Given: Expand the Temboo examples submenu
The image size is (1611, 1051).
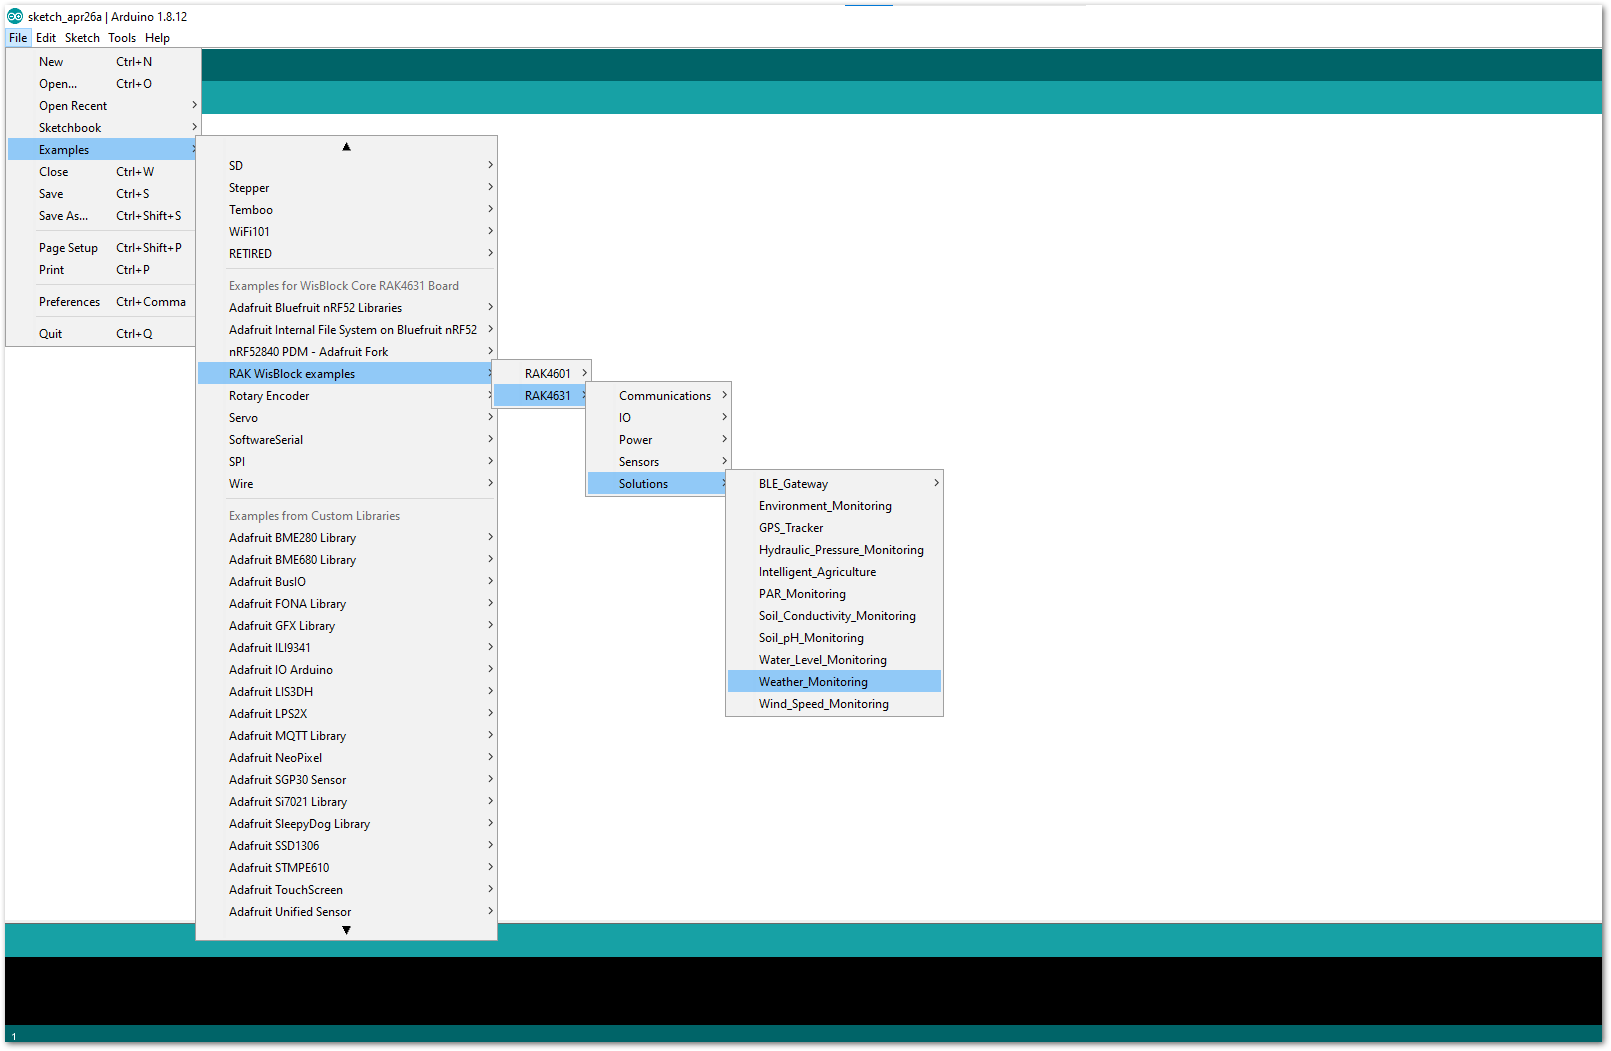Looking at the screenshot, I should [346, 210].
